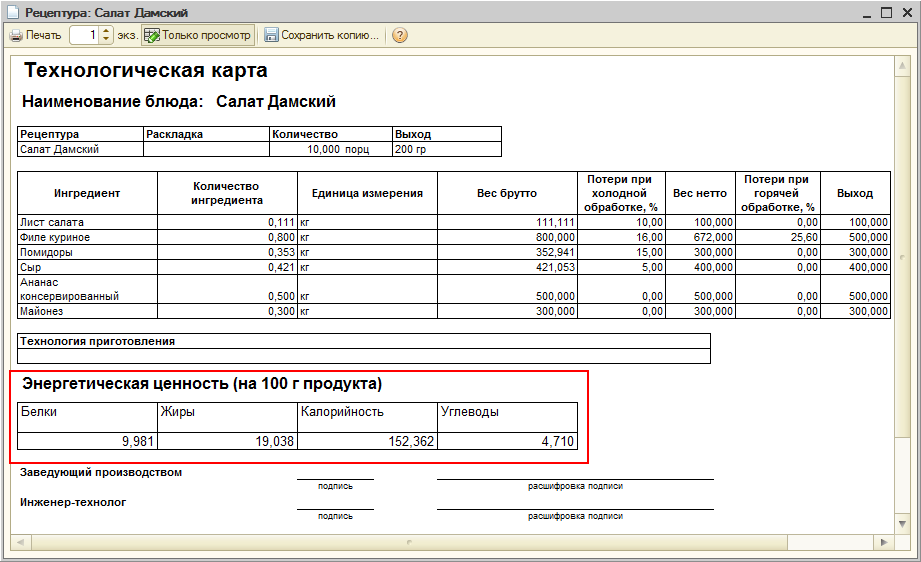
Task: Toggle Только просмотр view-only mode
Action: point(197,35)
